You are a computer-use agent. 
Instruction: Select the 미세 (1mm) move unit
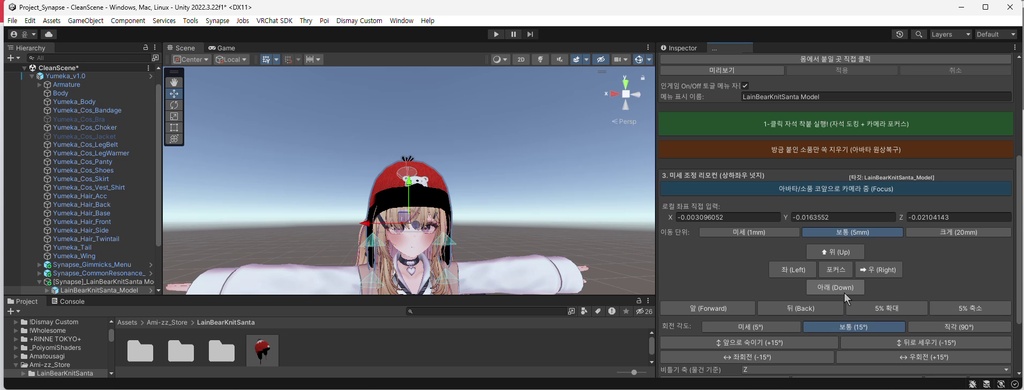click(749, 232)
